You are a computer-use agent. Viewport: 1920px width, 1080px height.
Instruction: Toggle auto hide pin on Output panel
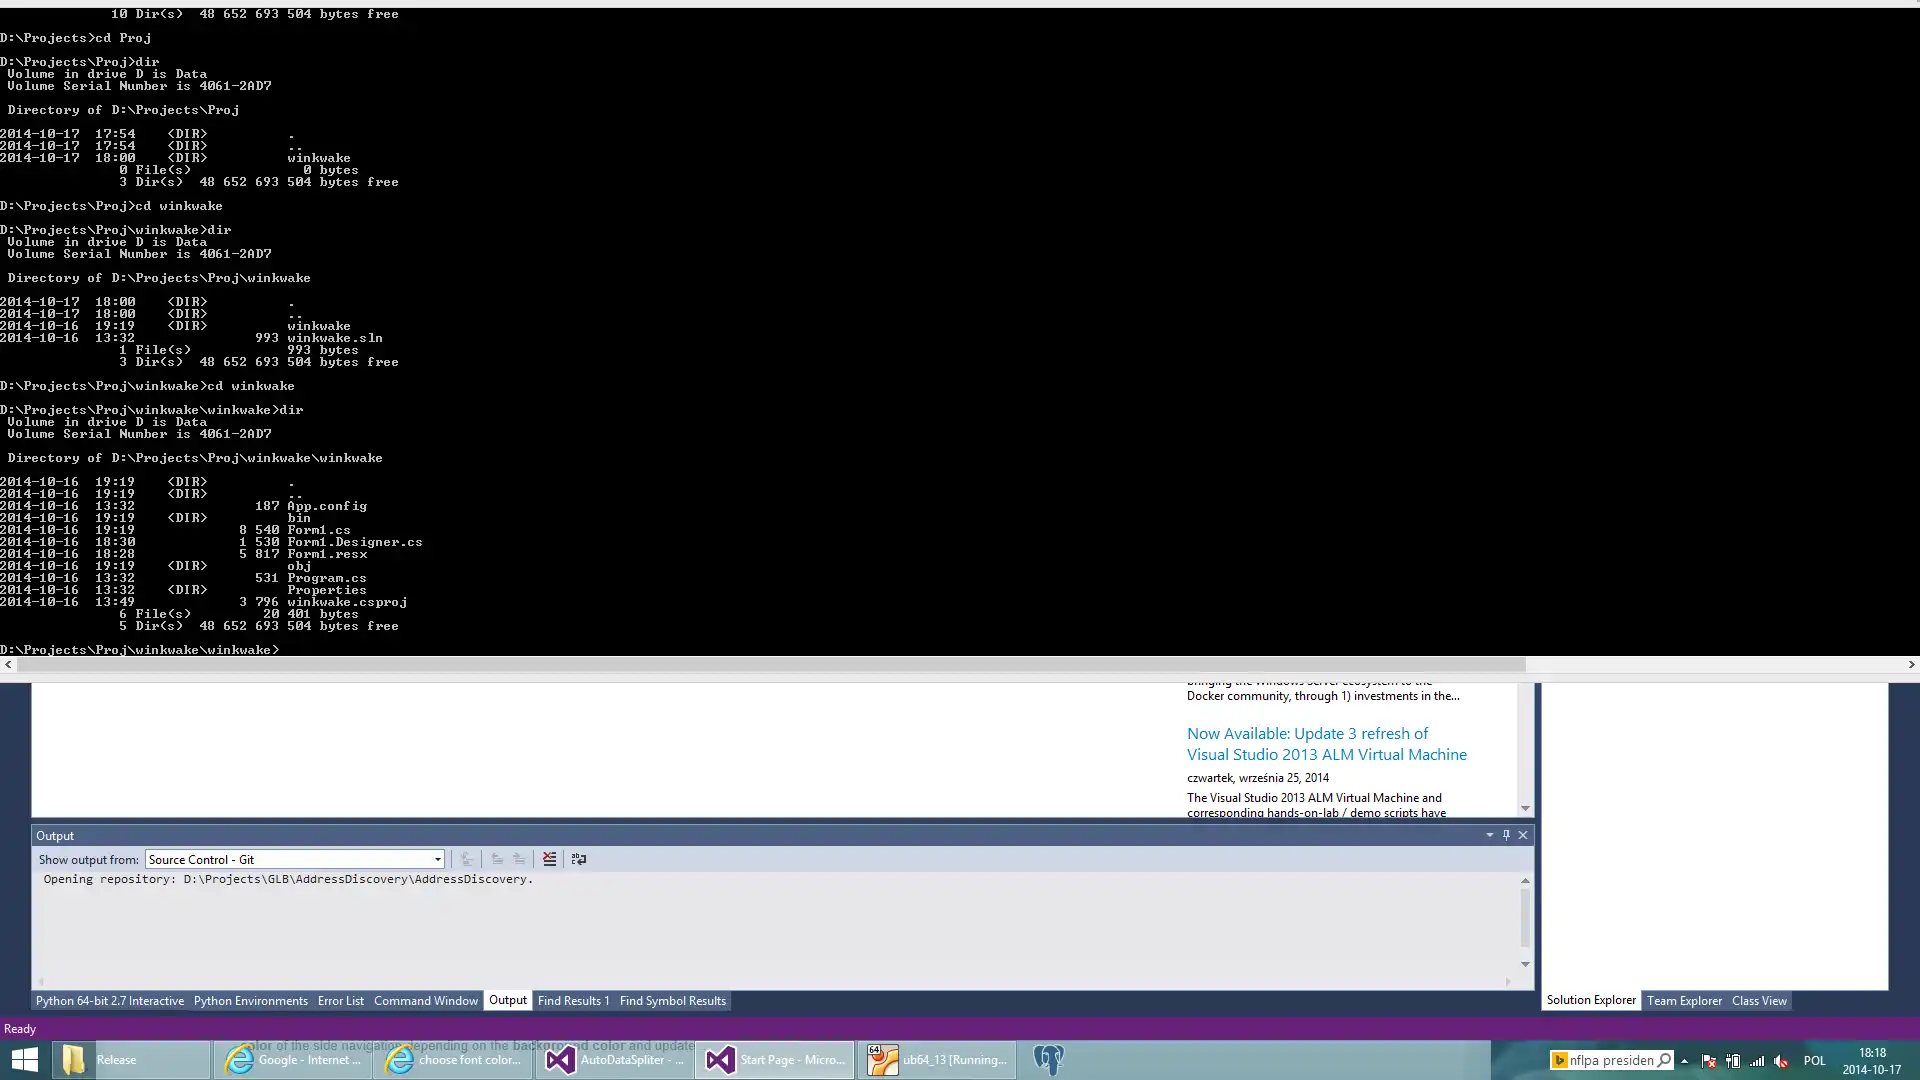(x=1506, y=835)
